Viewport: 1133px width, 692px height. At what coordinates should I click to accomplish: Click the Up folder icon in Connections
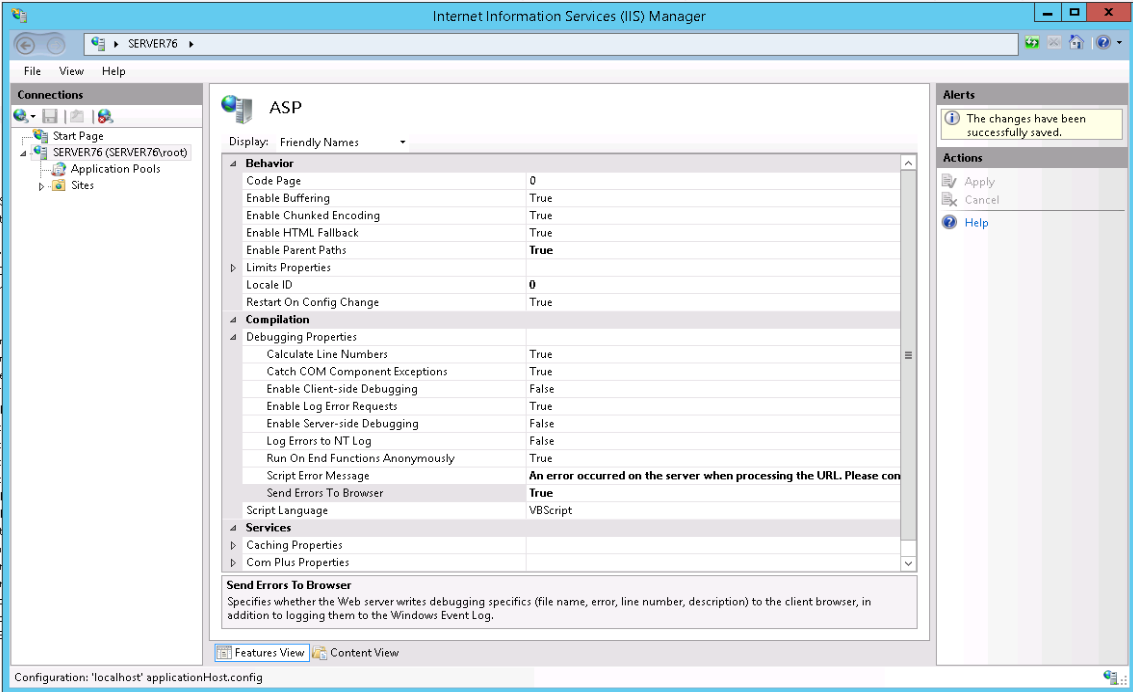[x=77, y=116]
